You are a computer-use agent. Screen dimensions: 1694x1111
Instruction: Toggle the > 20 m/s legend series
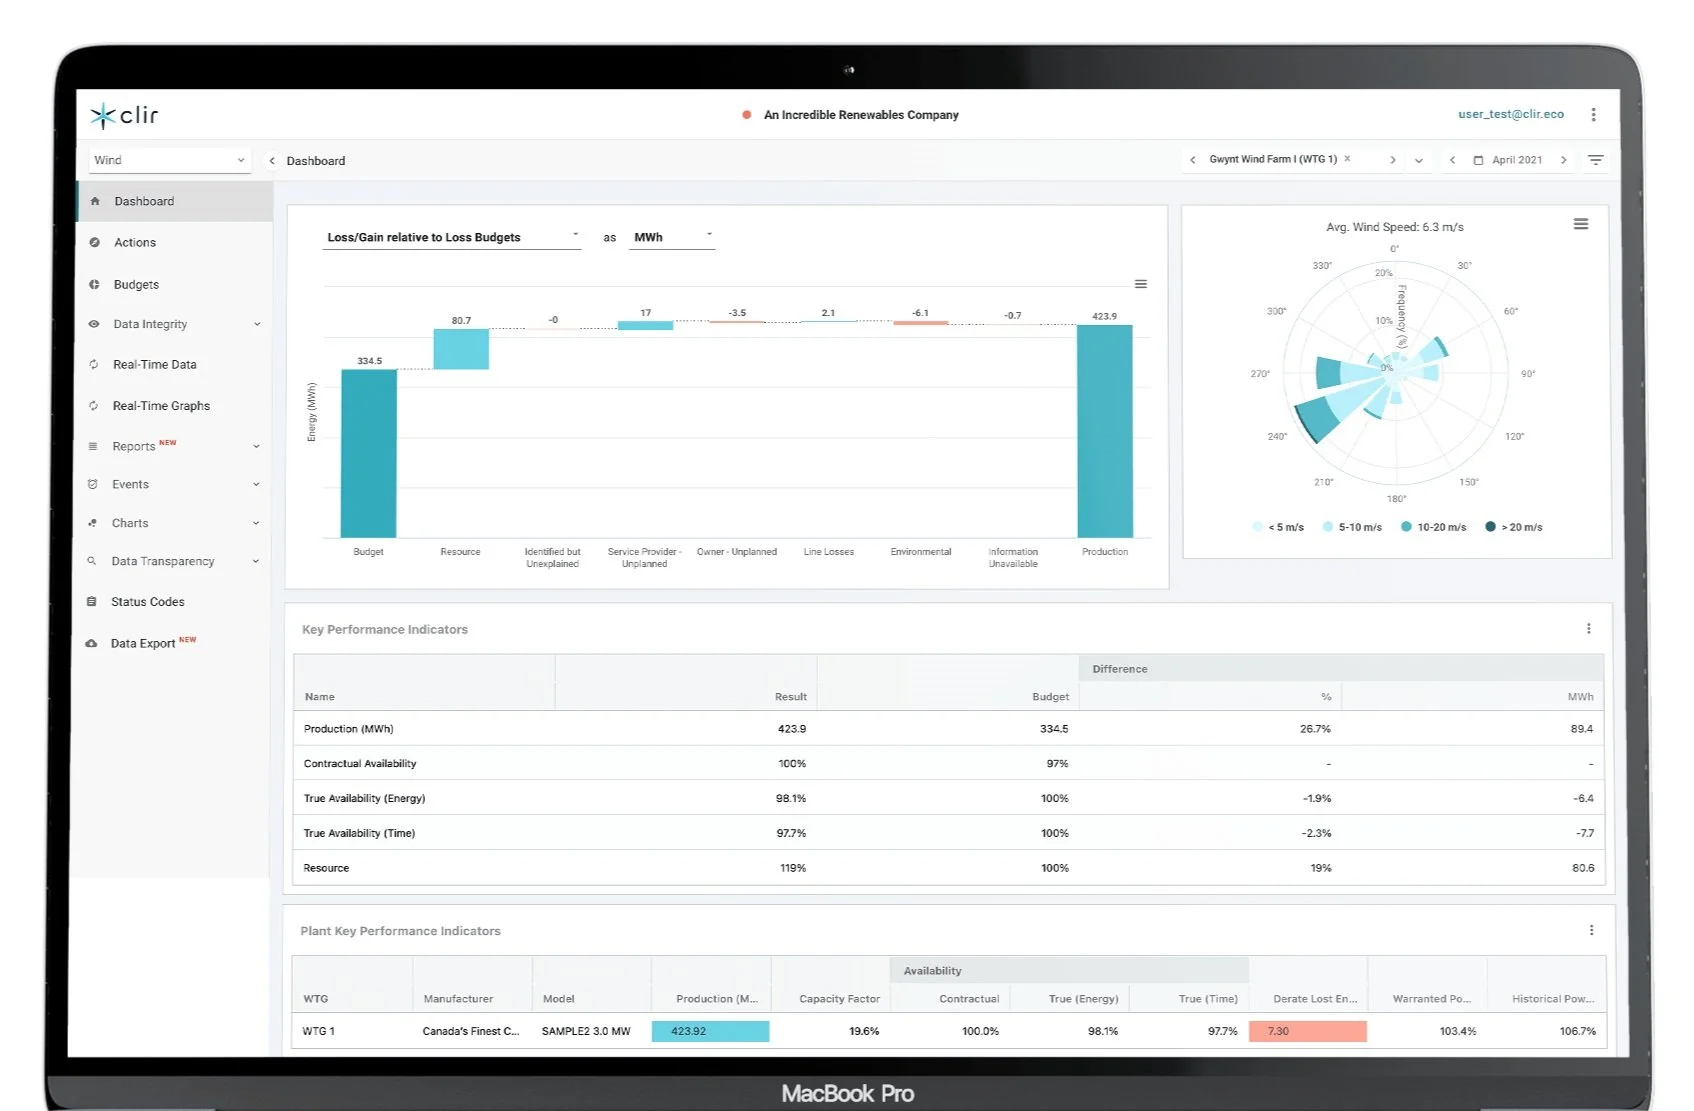(1514, 527)
